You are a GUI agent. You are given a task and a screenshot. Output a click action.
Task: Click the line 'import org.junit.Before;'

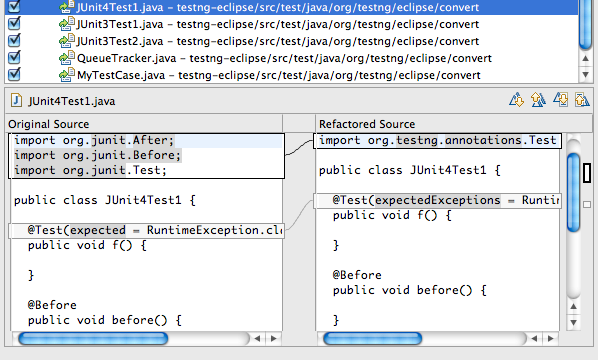click(x=97, y=155)
